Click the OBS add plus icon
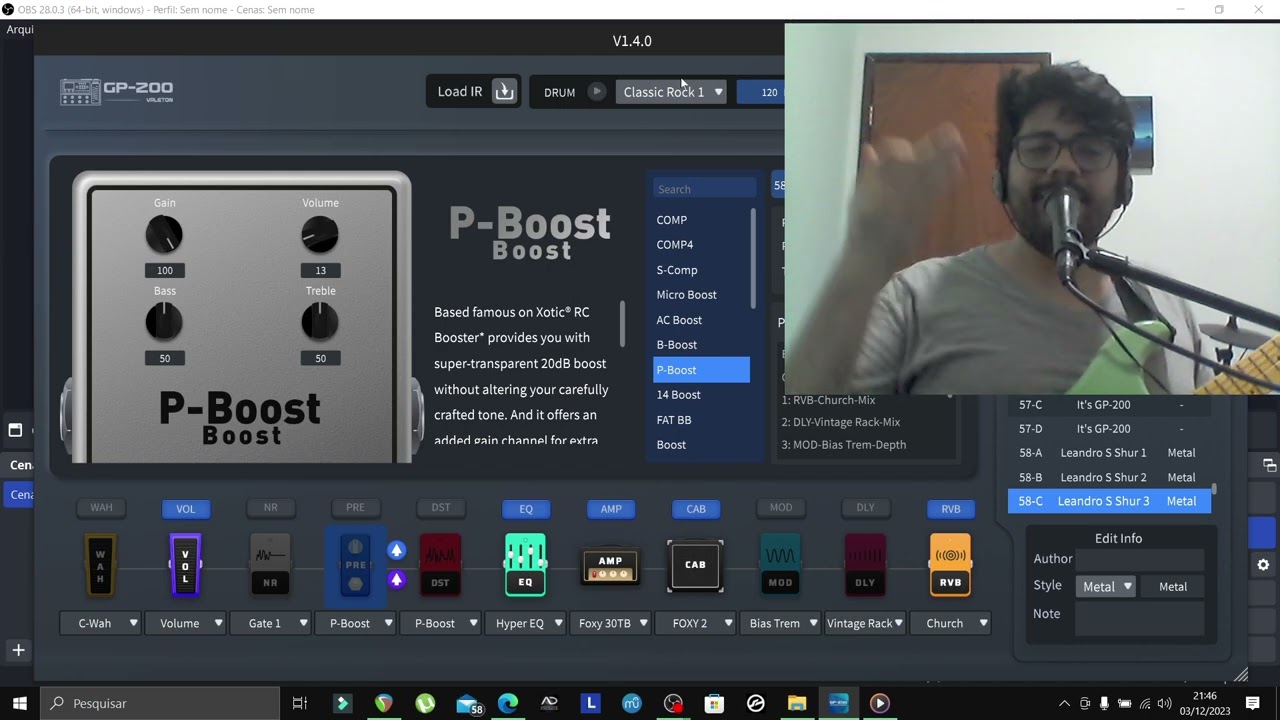 [x=18, y=650]
